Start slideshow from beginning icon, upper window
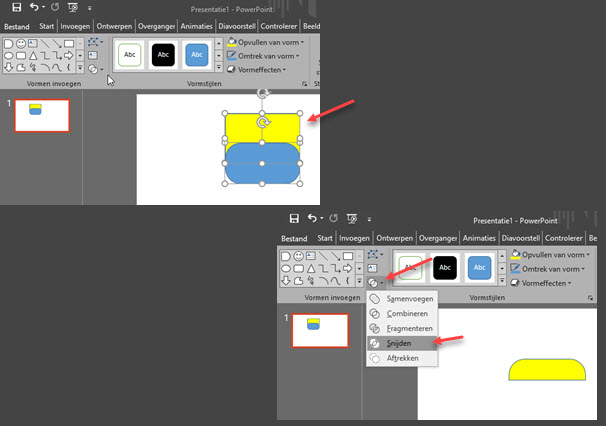The image size is (606, 426). click(x=72, y=7)
